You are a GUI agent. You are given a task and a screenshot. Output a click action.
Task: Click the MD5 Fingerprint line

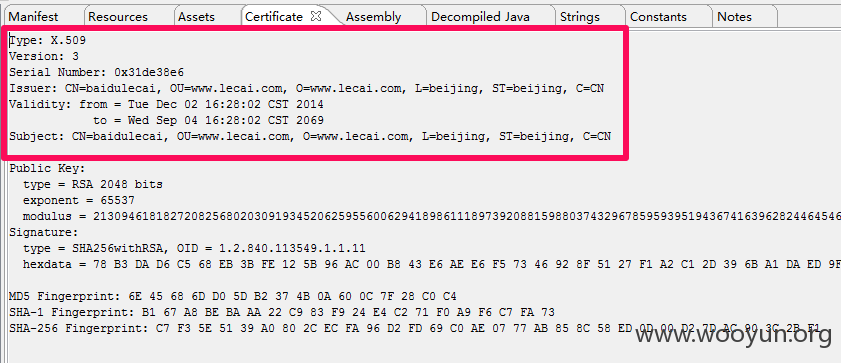(233, 296)
